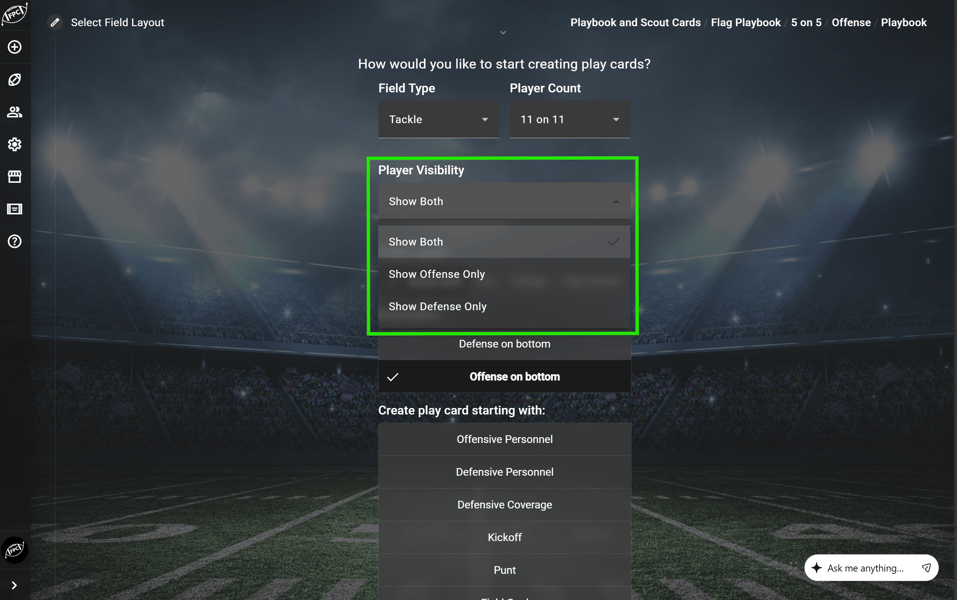Select the Show Offense Only option
The width and height of the screenshot is (957, 600).
pyautogui.click(x=437, y=274)
